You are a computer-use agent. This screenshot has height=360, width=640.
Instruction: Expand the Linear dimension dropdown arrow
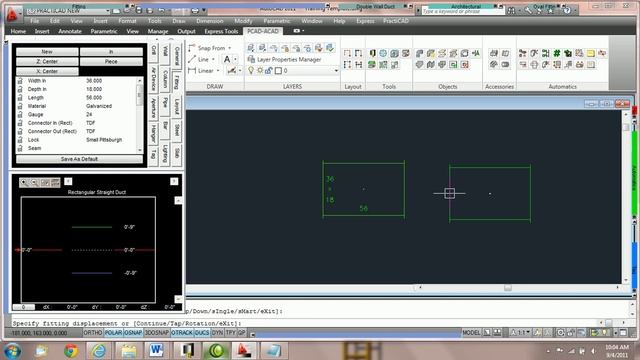(x=218, y=71)
